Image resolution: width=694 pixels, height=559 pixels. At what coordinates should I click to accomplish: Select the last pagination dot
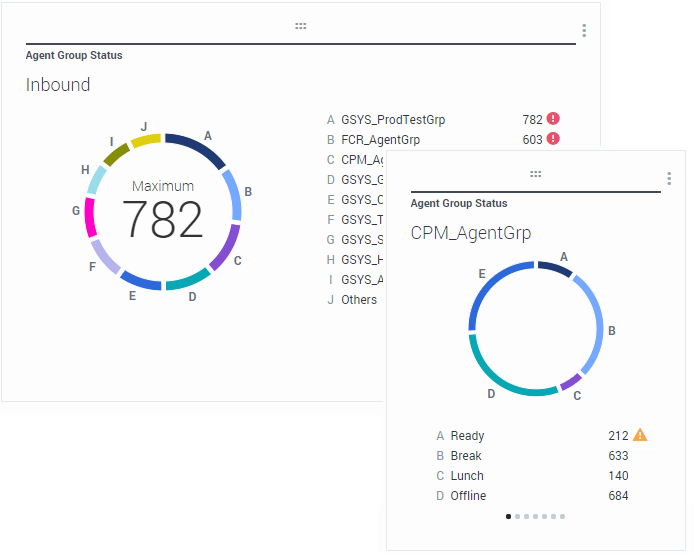[563, 517]
